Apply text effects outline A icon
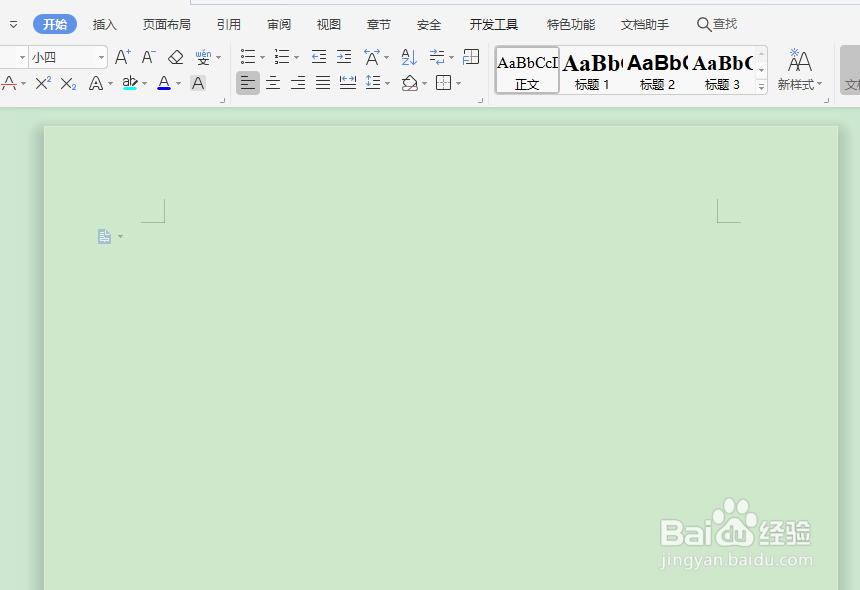This screenshot has width=860, height=590. 96,83
